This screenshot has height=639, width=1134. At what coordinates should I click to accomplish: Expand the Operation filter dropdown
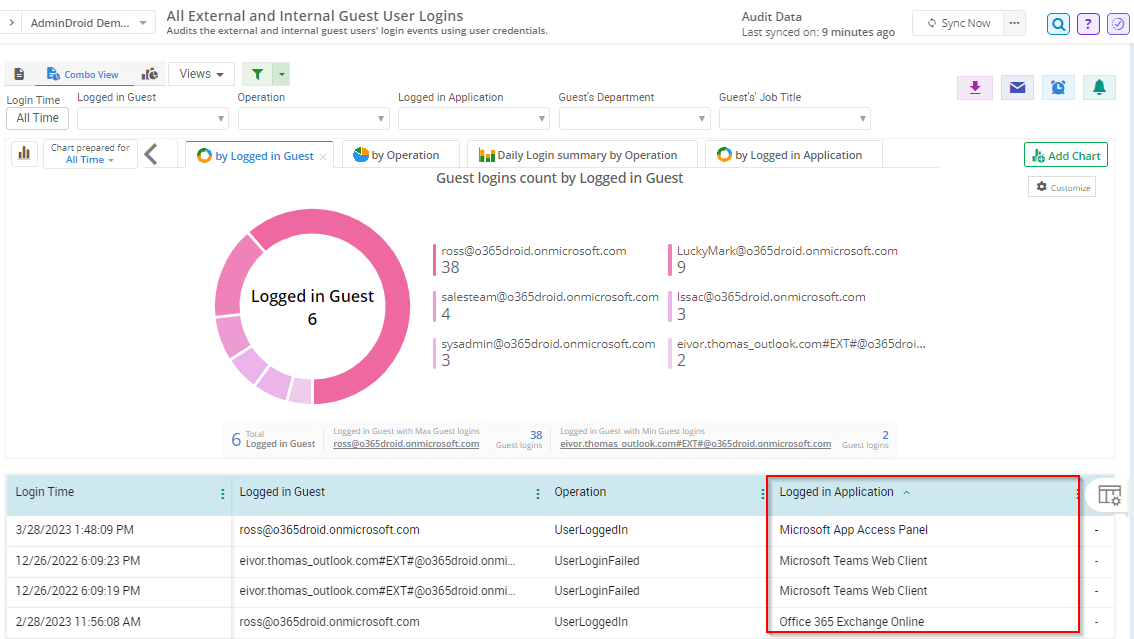(x=313, y=119)
